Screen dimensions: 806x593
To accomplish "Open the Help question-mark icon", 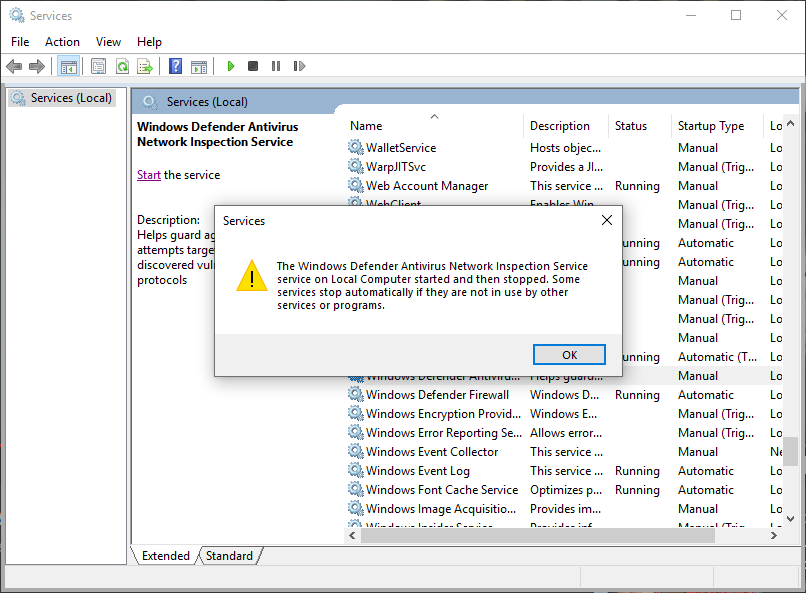I will [x=175, y=66].
